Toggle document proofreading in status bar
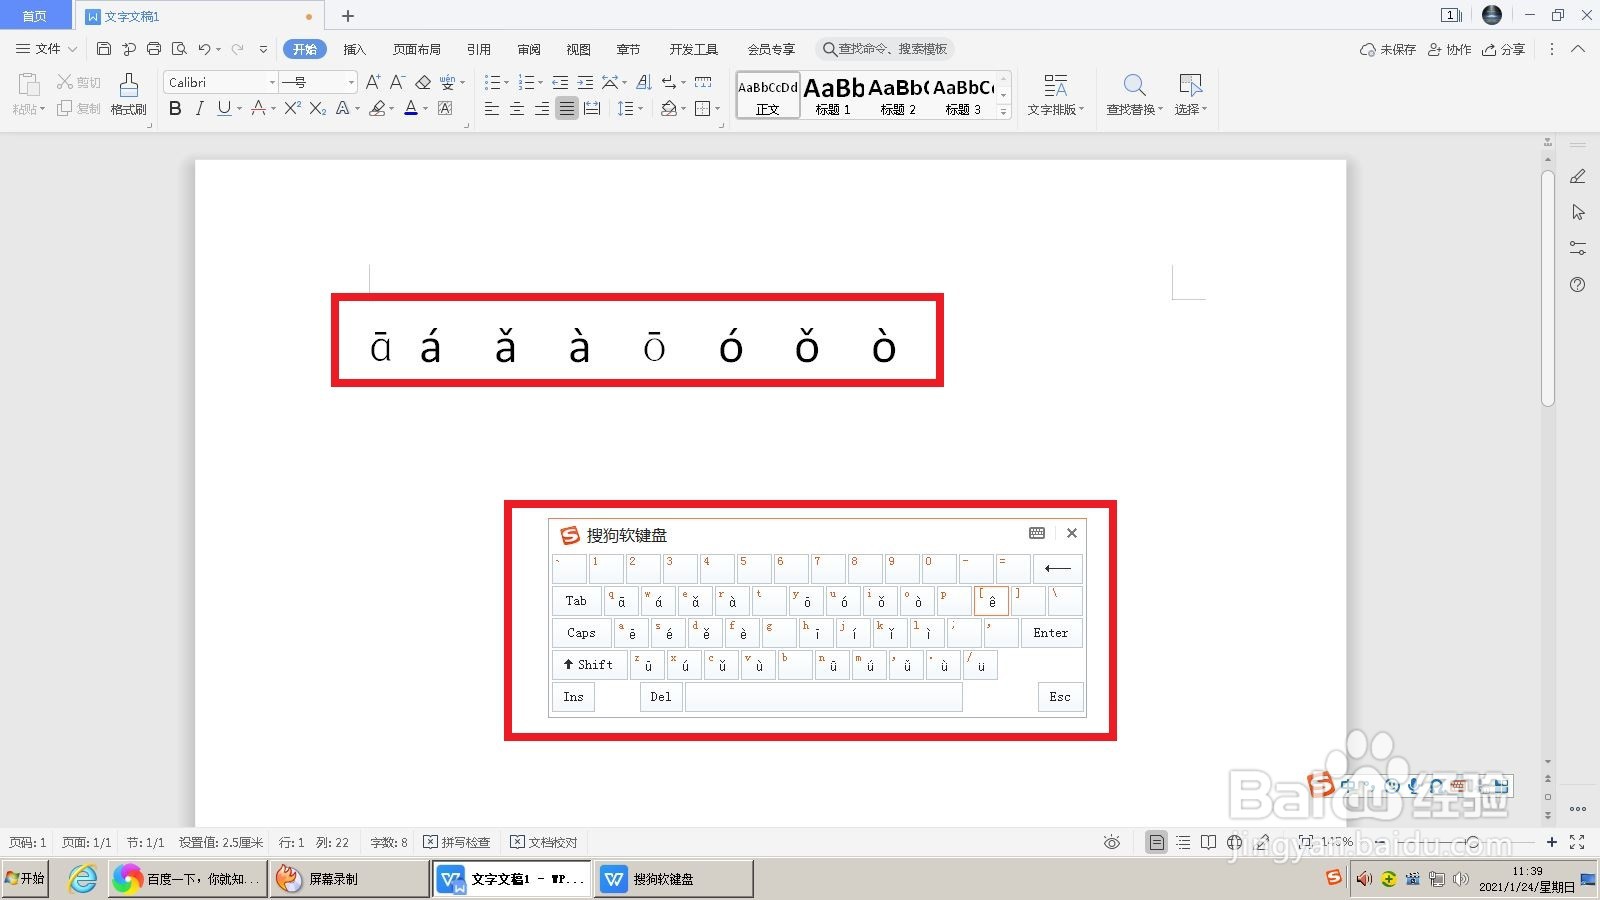This screenshot has height=900, width=1600. (544, 842)
